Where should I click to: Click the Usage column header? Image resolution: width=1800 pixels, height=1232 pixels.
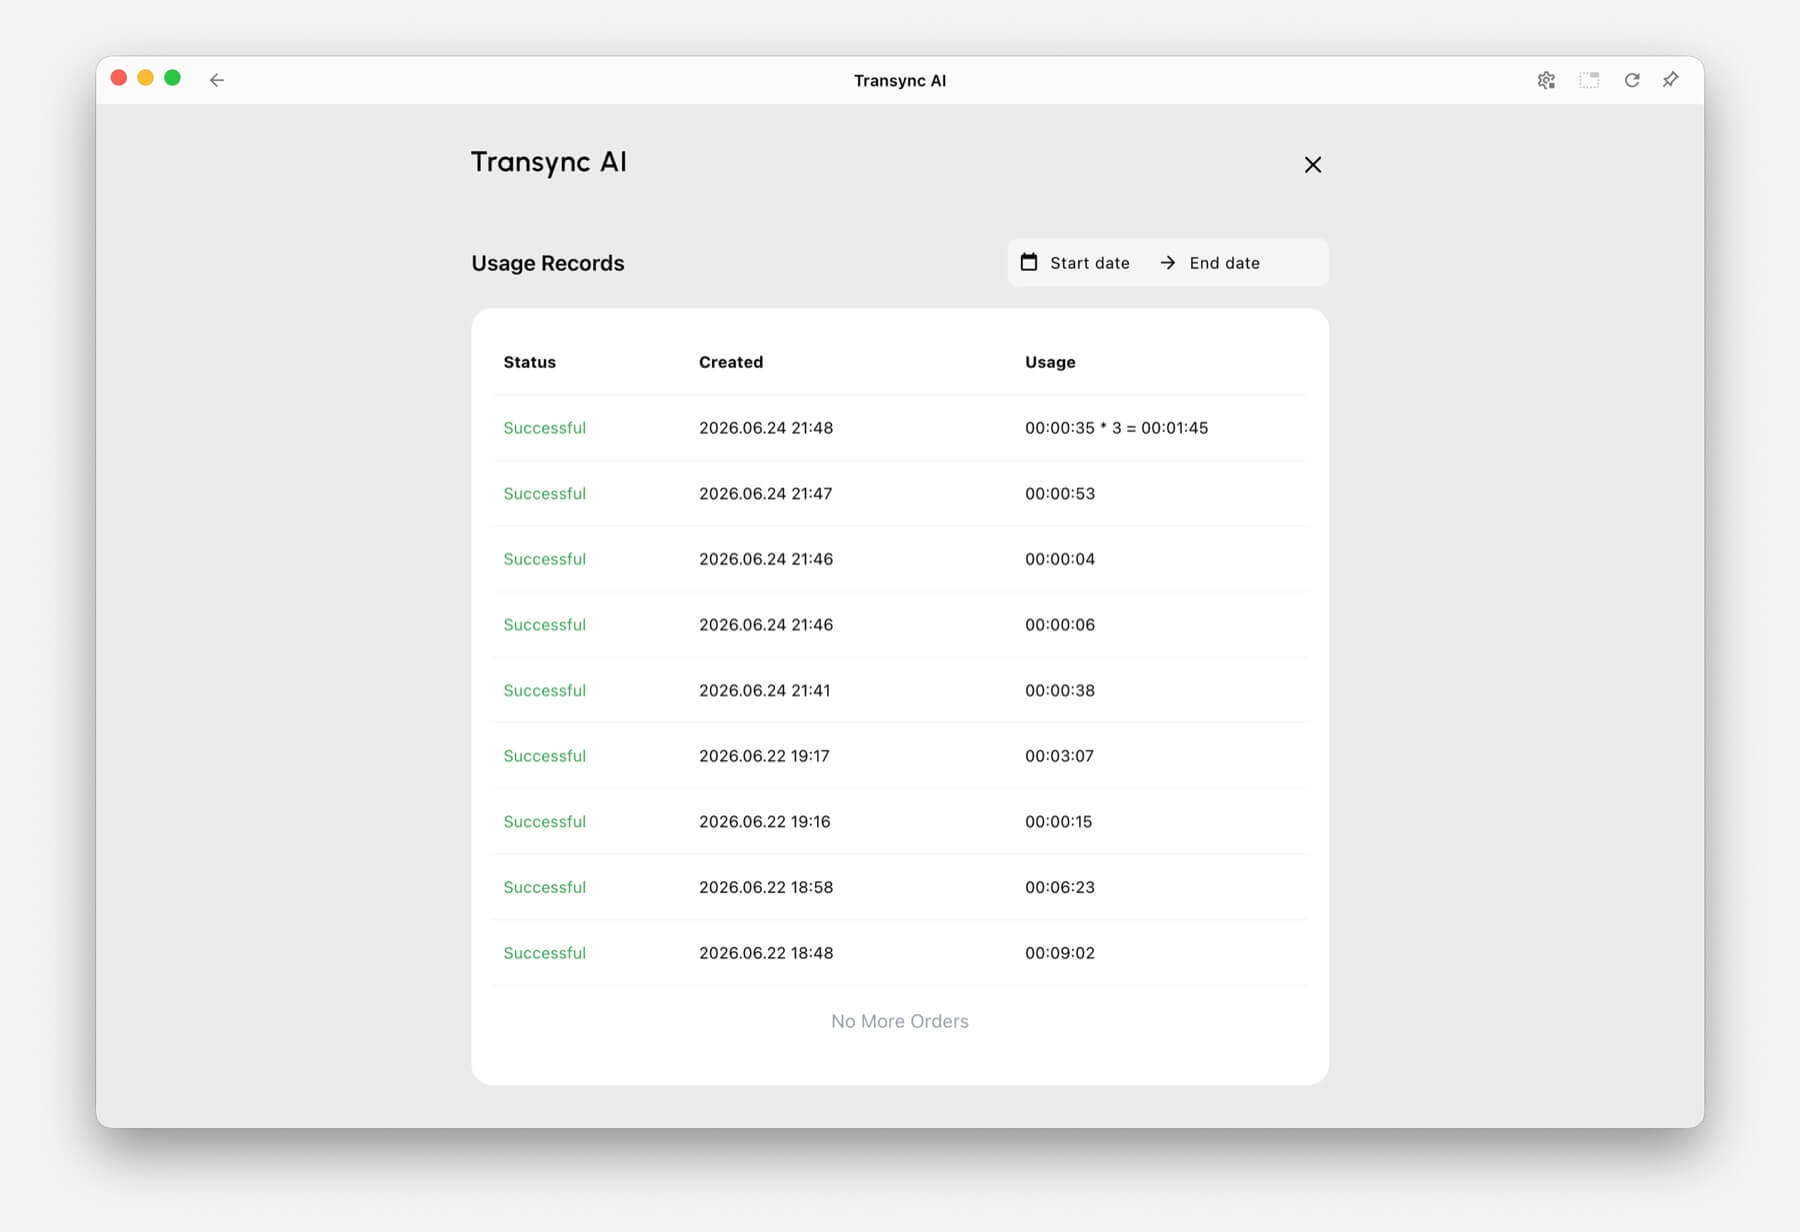tap(1050, 362)
